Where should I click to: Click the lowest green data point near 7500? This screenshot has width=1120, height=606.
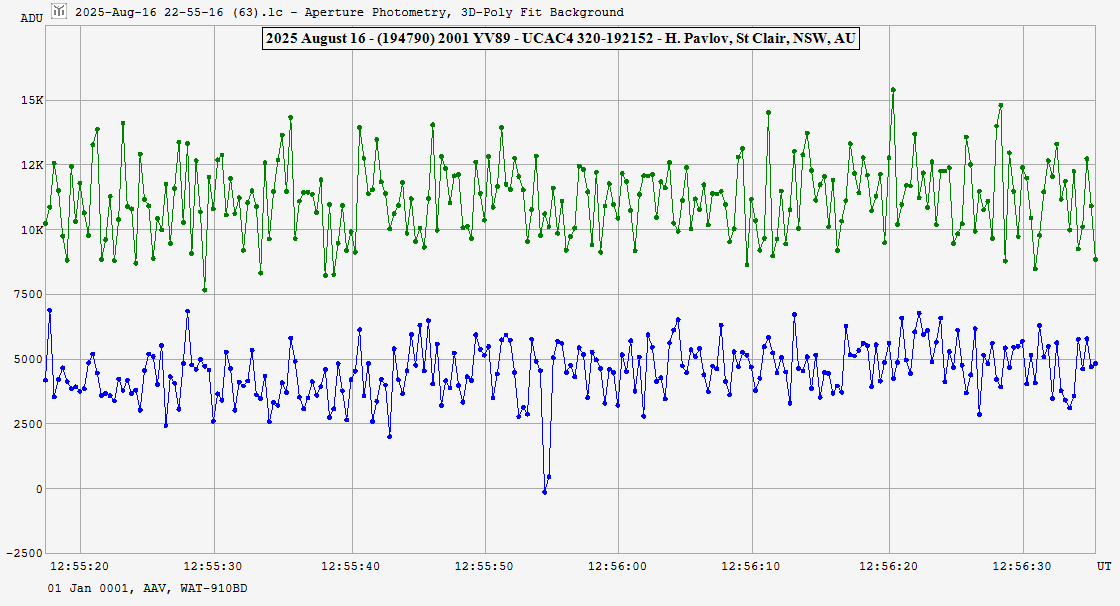(x=204, y=290)
